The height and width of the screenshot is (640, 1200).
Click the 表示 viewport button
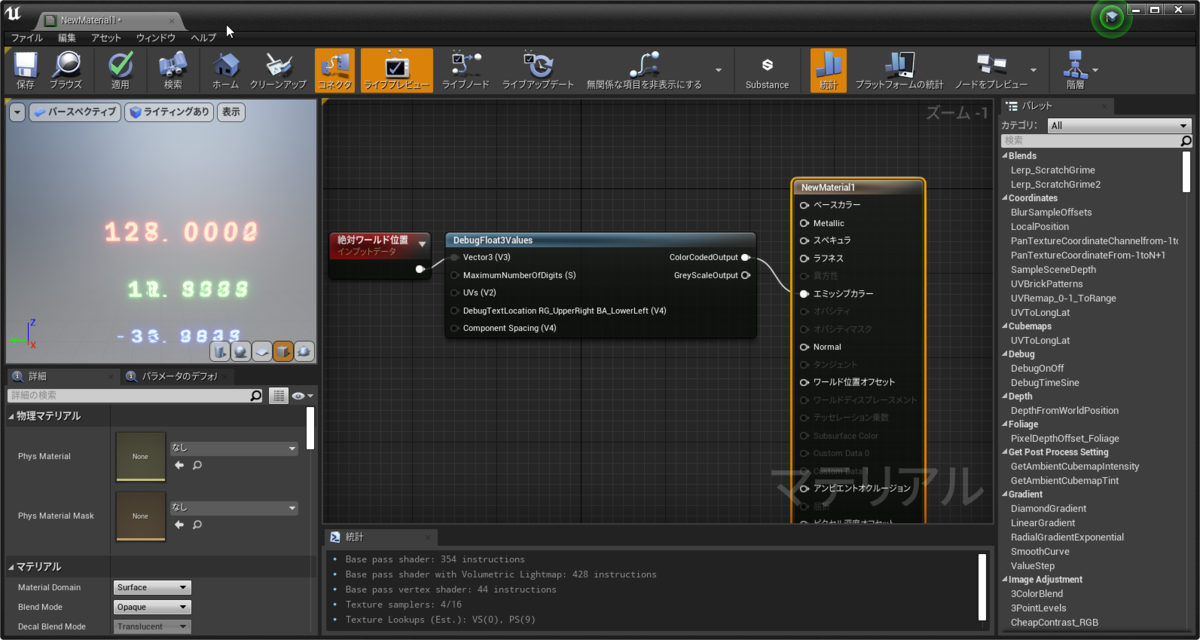point(231,112)
